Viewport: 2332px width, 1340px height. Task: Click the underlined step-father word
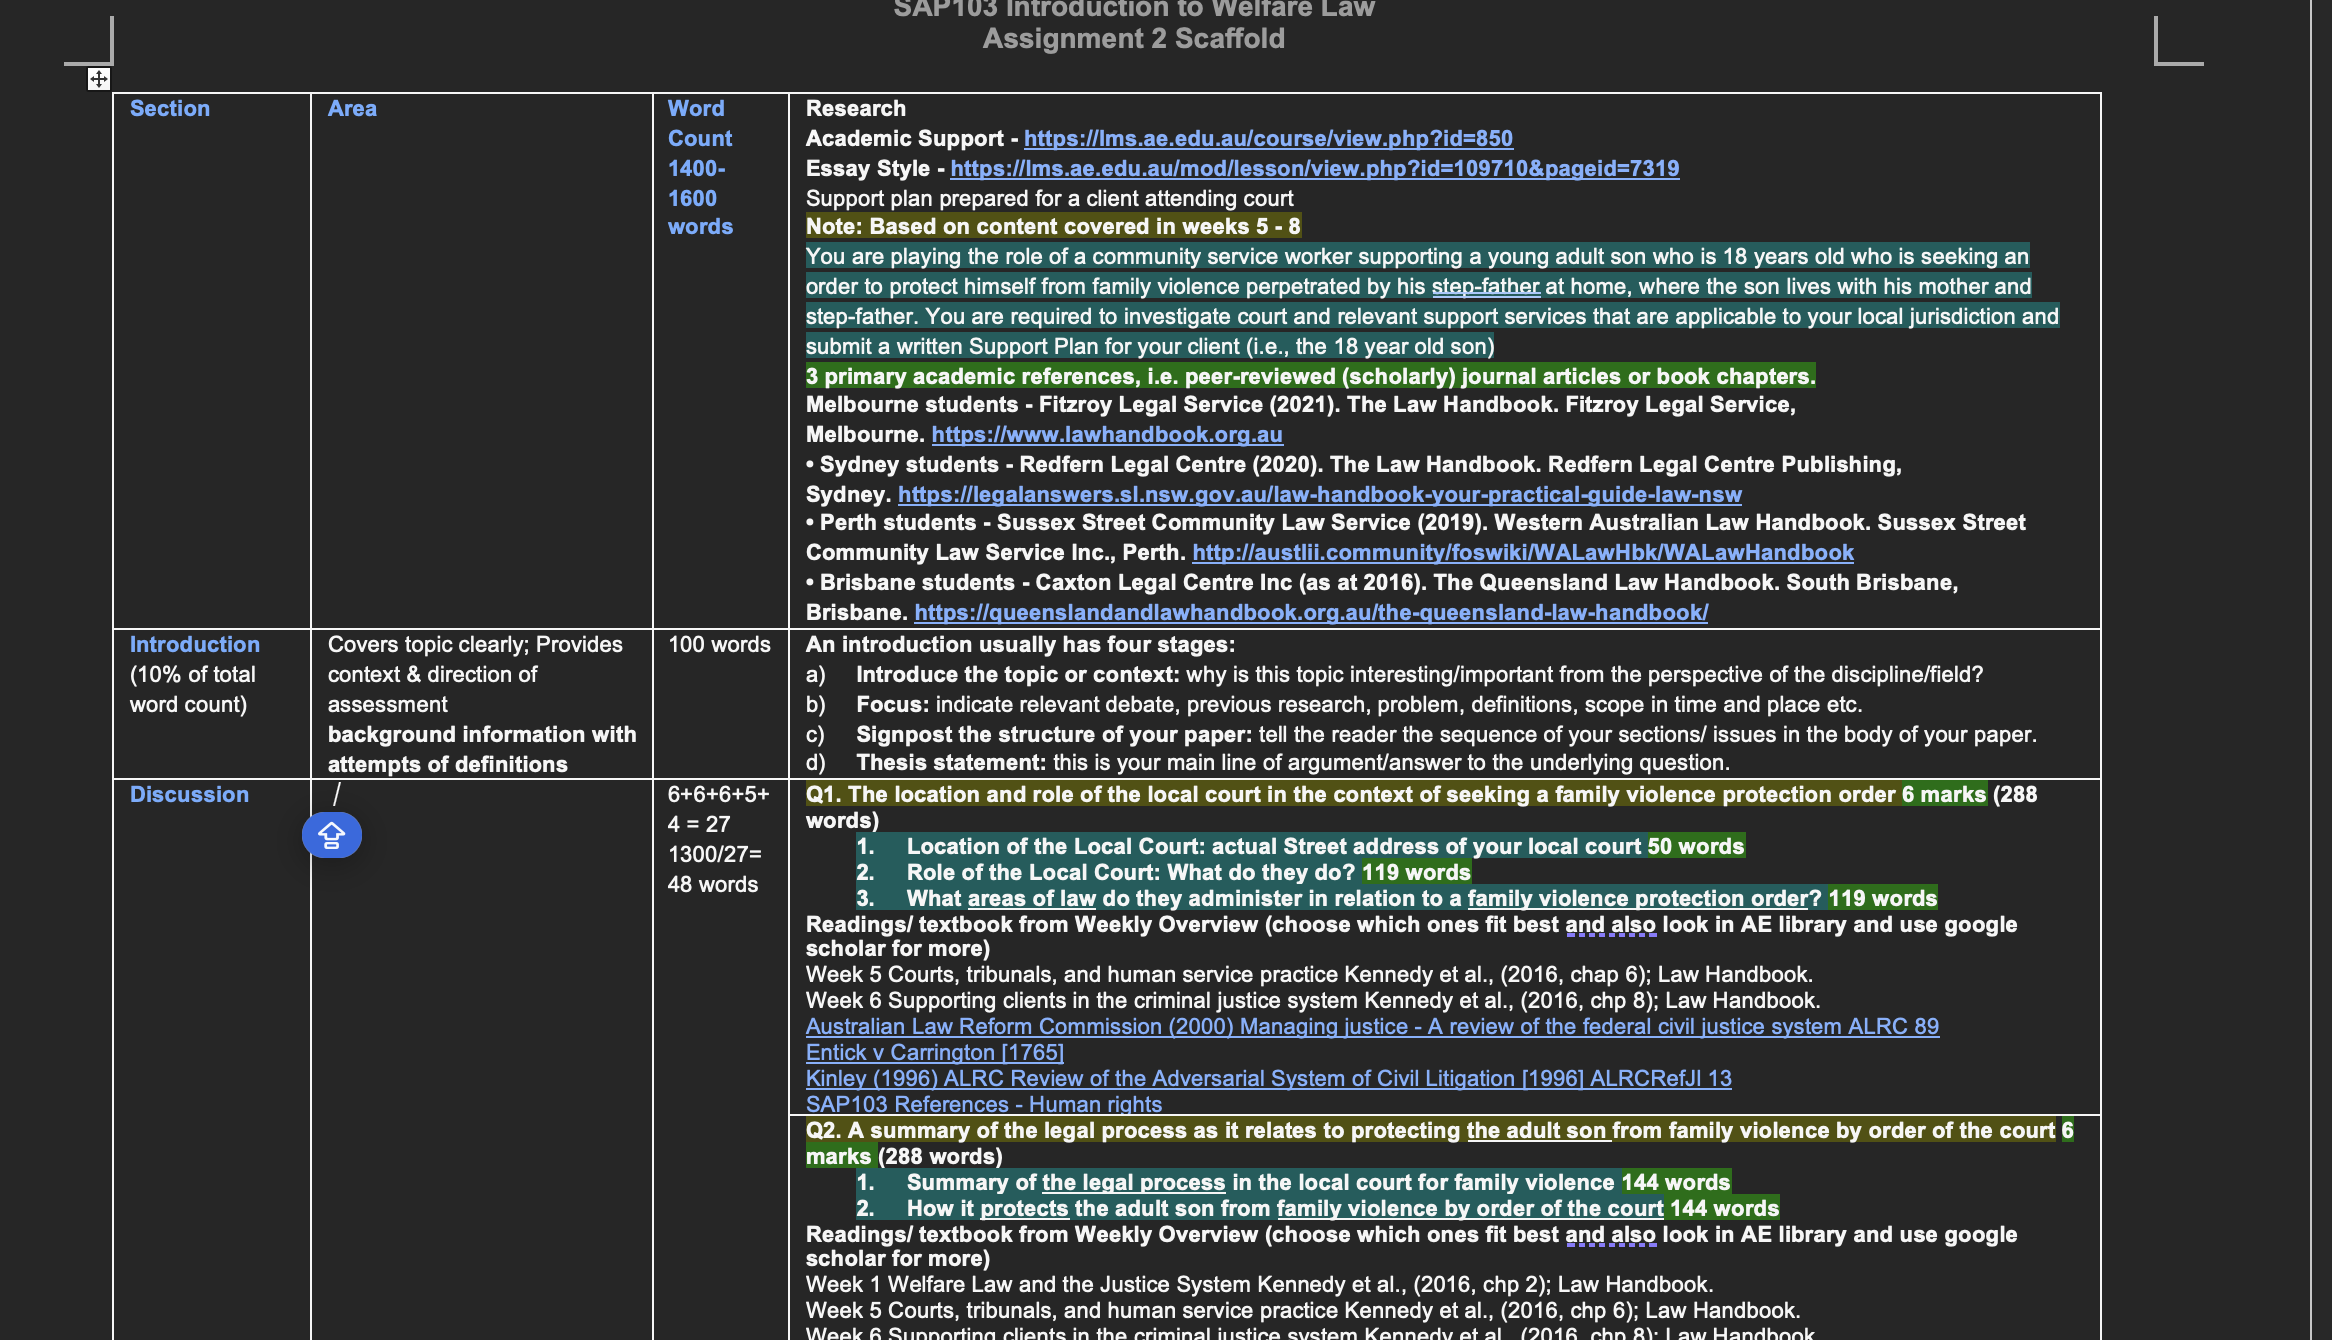1485,287
